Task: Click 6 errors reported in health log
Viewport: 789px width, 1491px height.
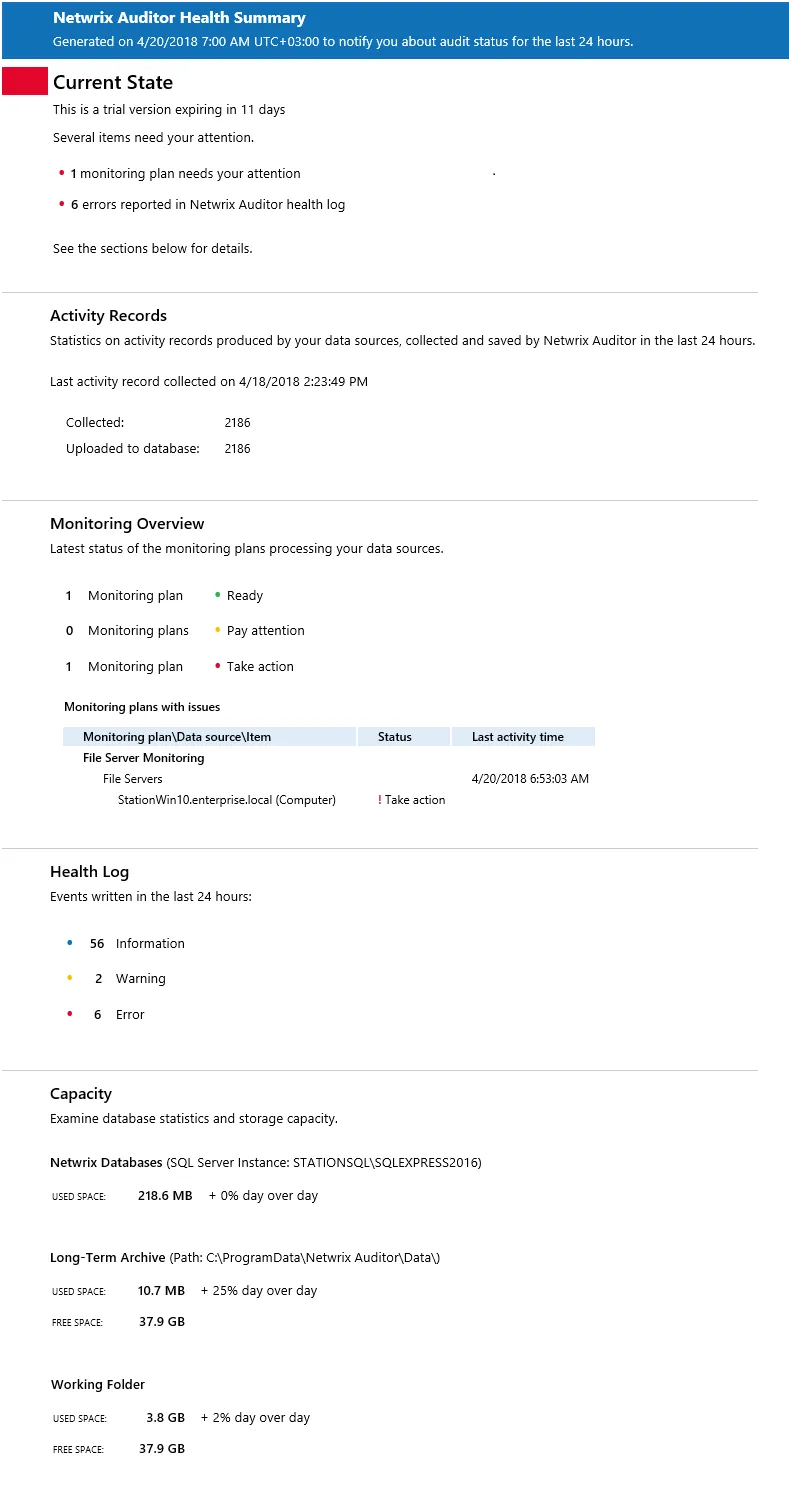Action: (208, 205)
